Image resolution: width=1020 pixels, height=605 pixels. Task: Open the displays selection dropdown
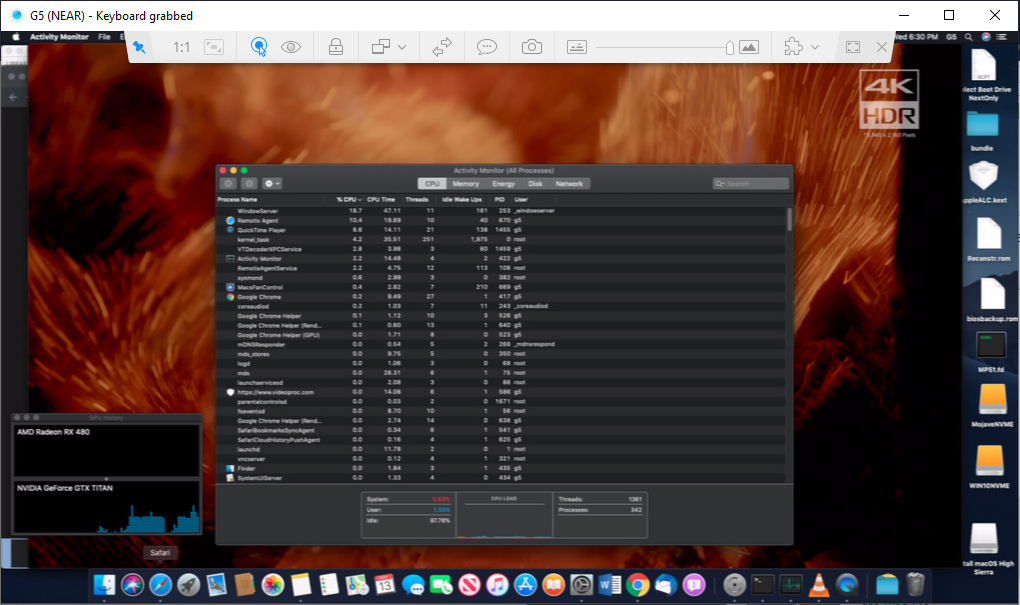(389, 47)
